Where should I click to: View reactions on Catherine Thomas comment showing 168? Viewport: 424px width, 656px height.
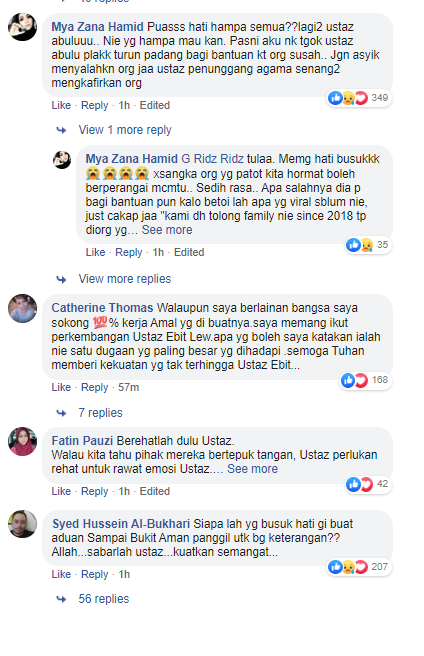coord(365,380)
